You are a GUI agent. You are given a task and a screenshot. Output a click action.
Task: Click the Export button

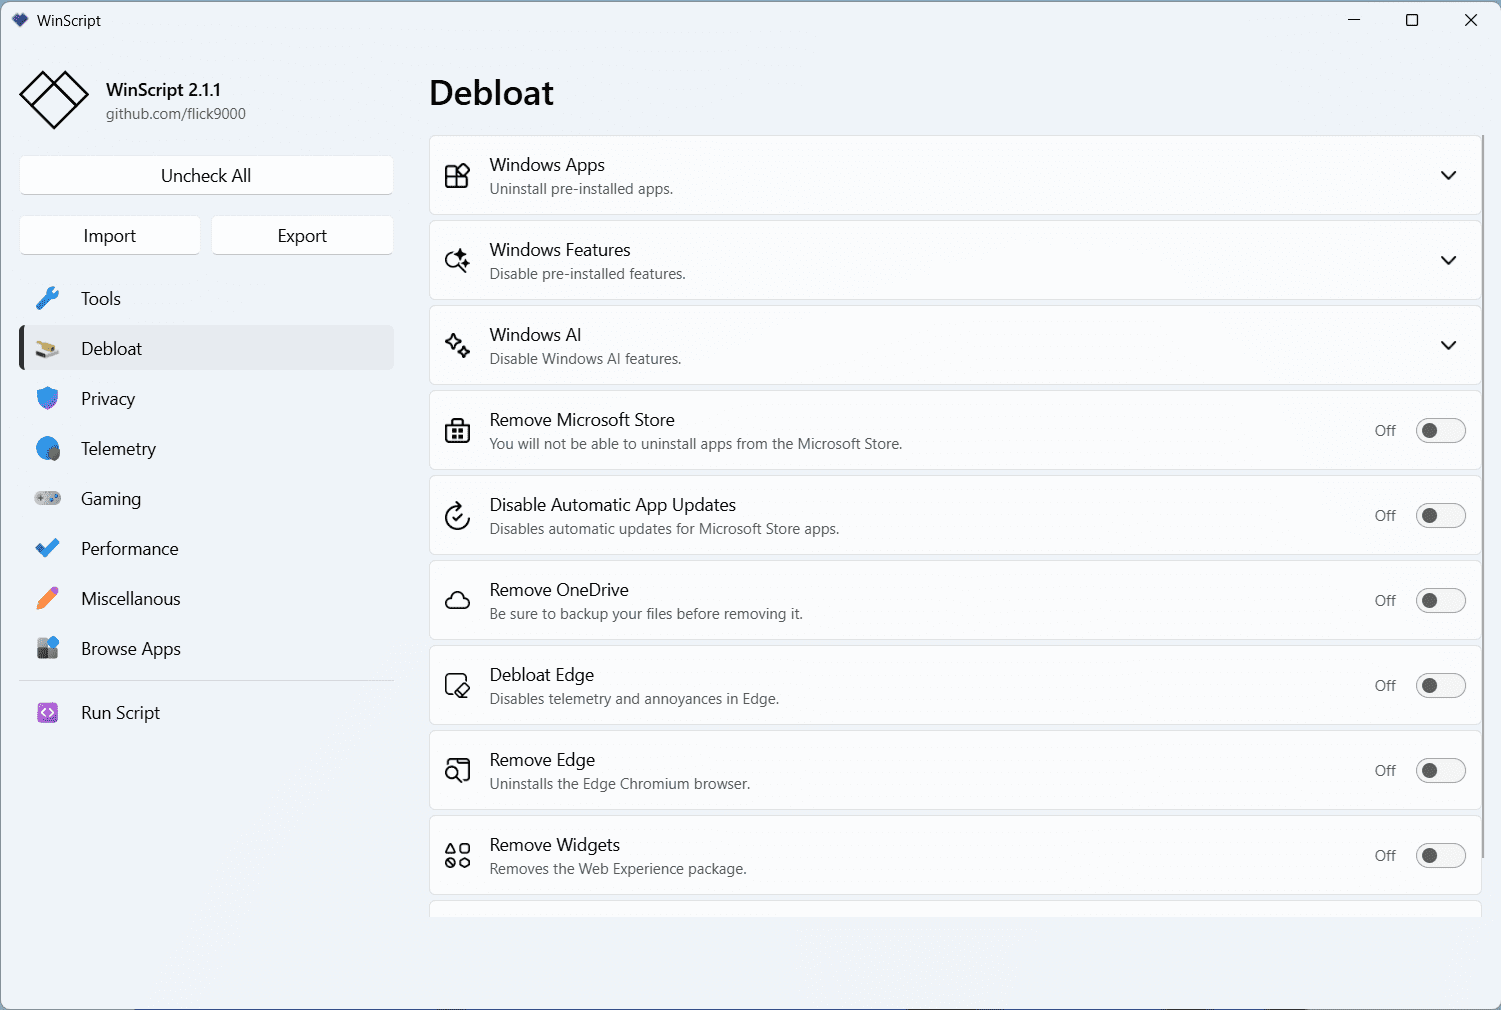(302, 236)
